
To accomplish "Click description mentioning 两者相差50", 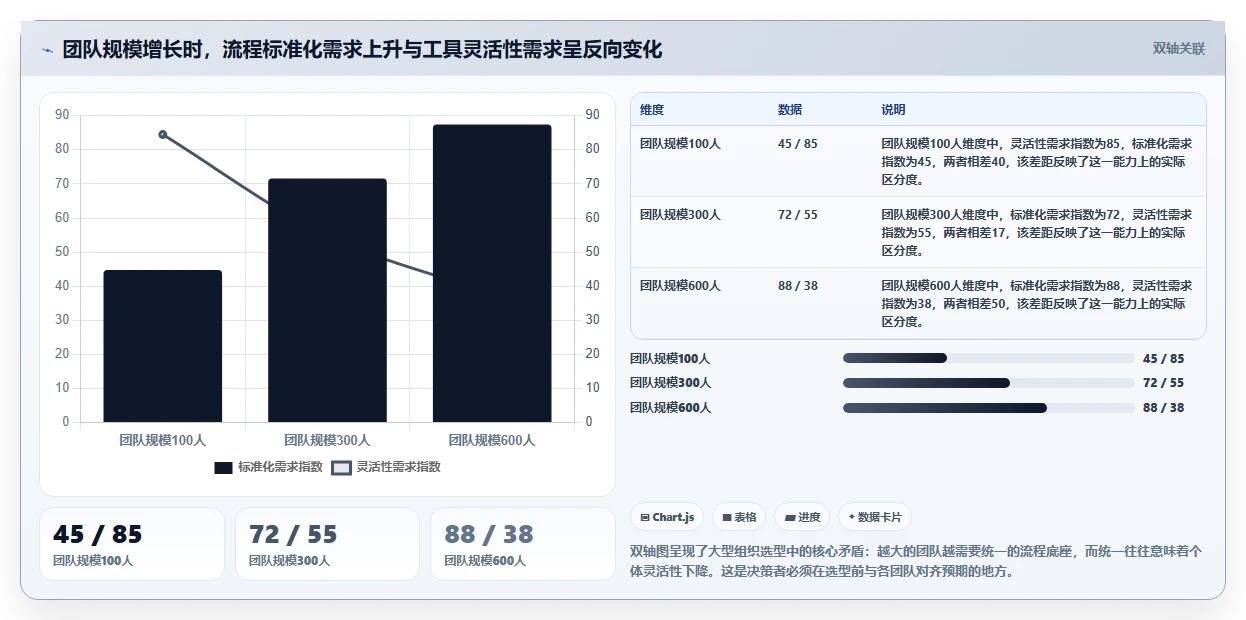I will (1036, 304).
